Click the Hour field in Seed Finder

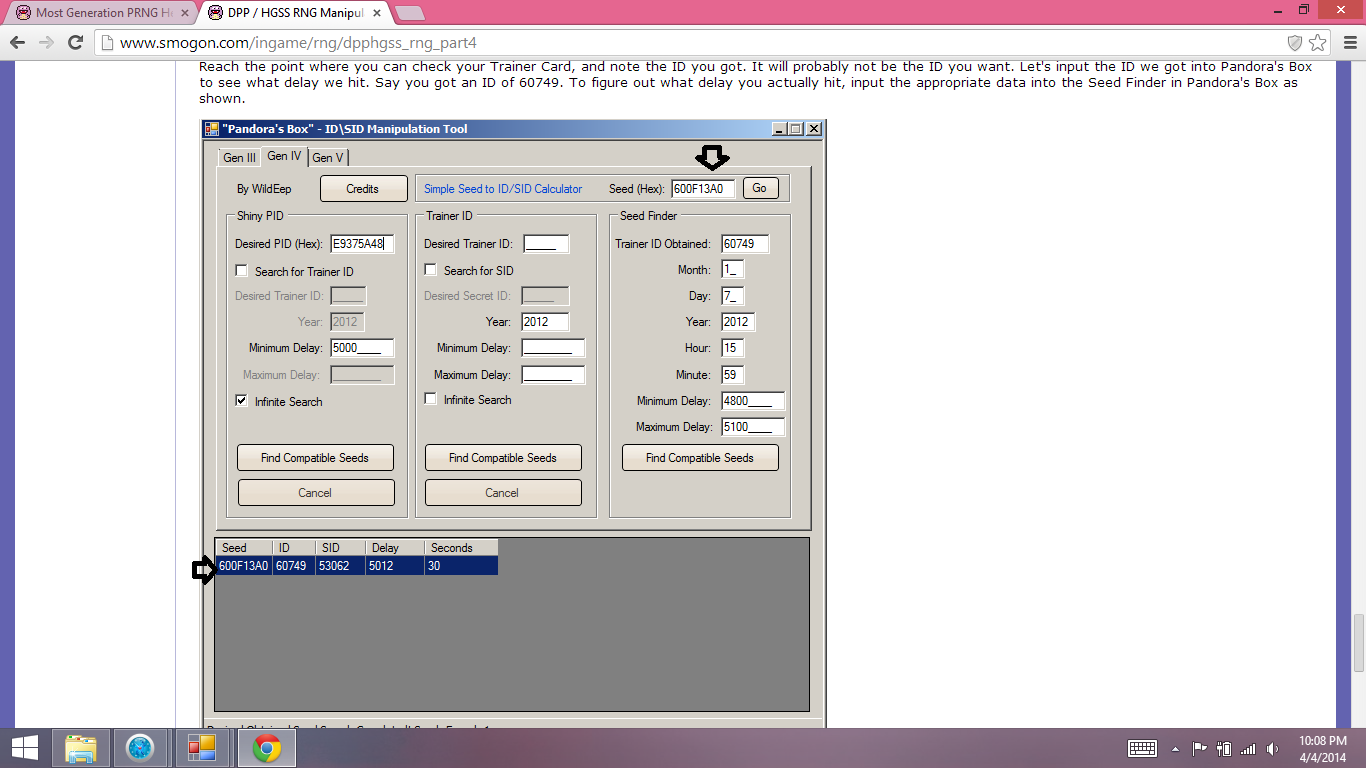click(733, 348)
